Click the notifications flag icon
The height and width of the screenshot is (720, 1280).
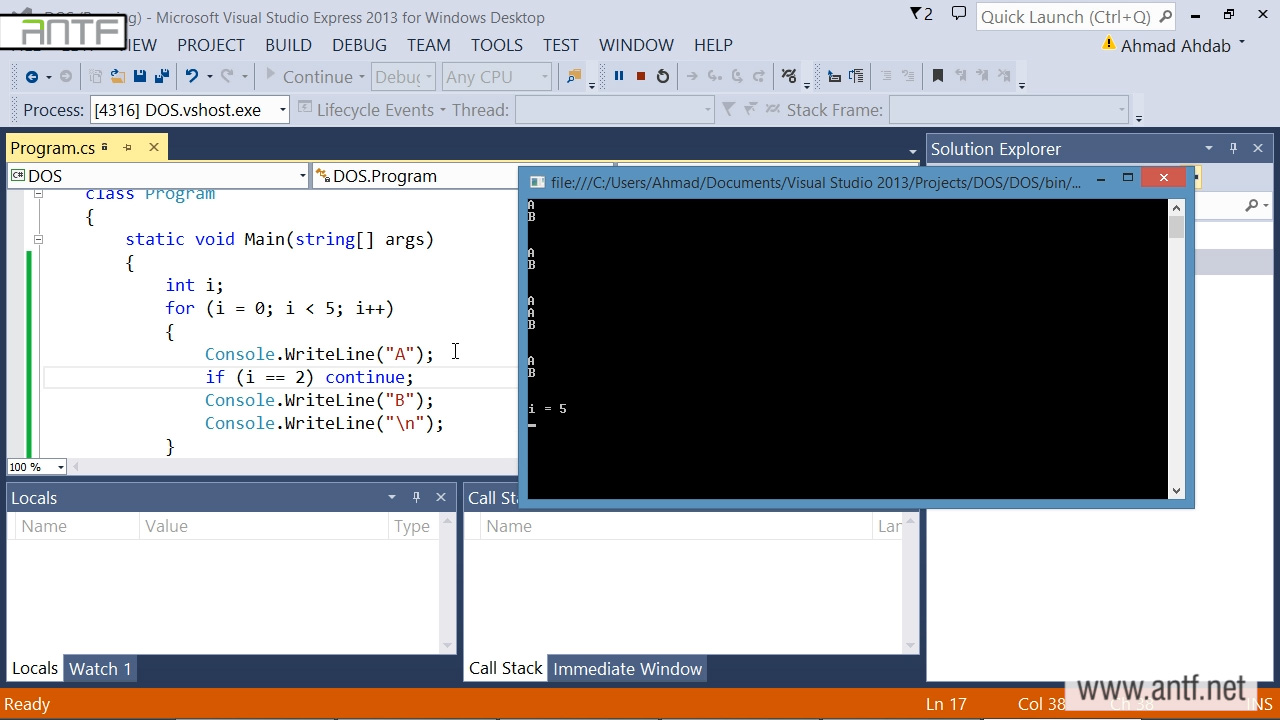pyautogui.click(x=920, y=14)
